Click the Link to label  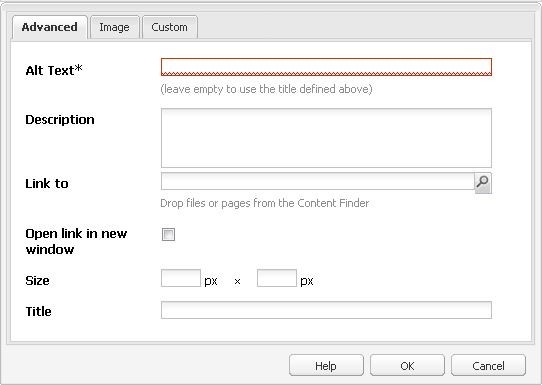click(x=47, y=184)
